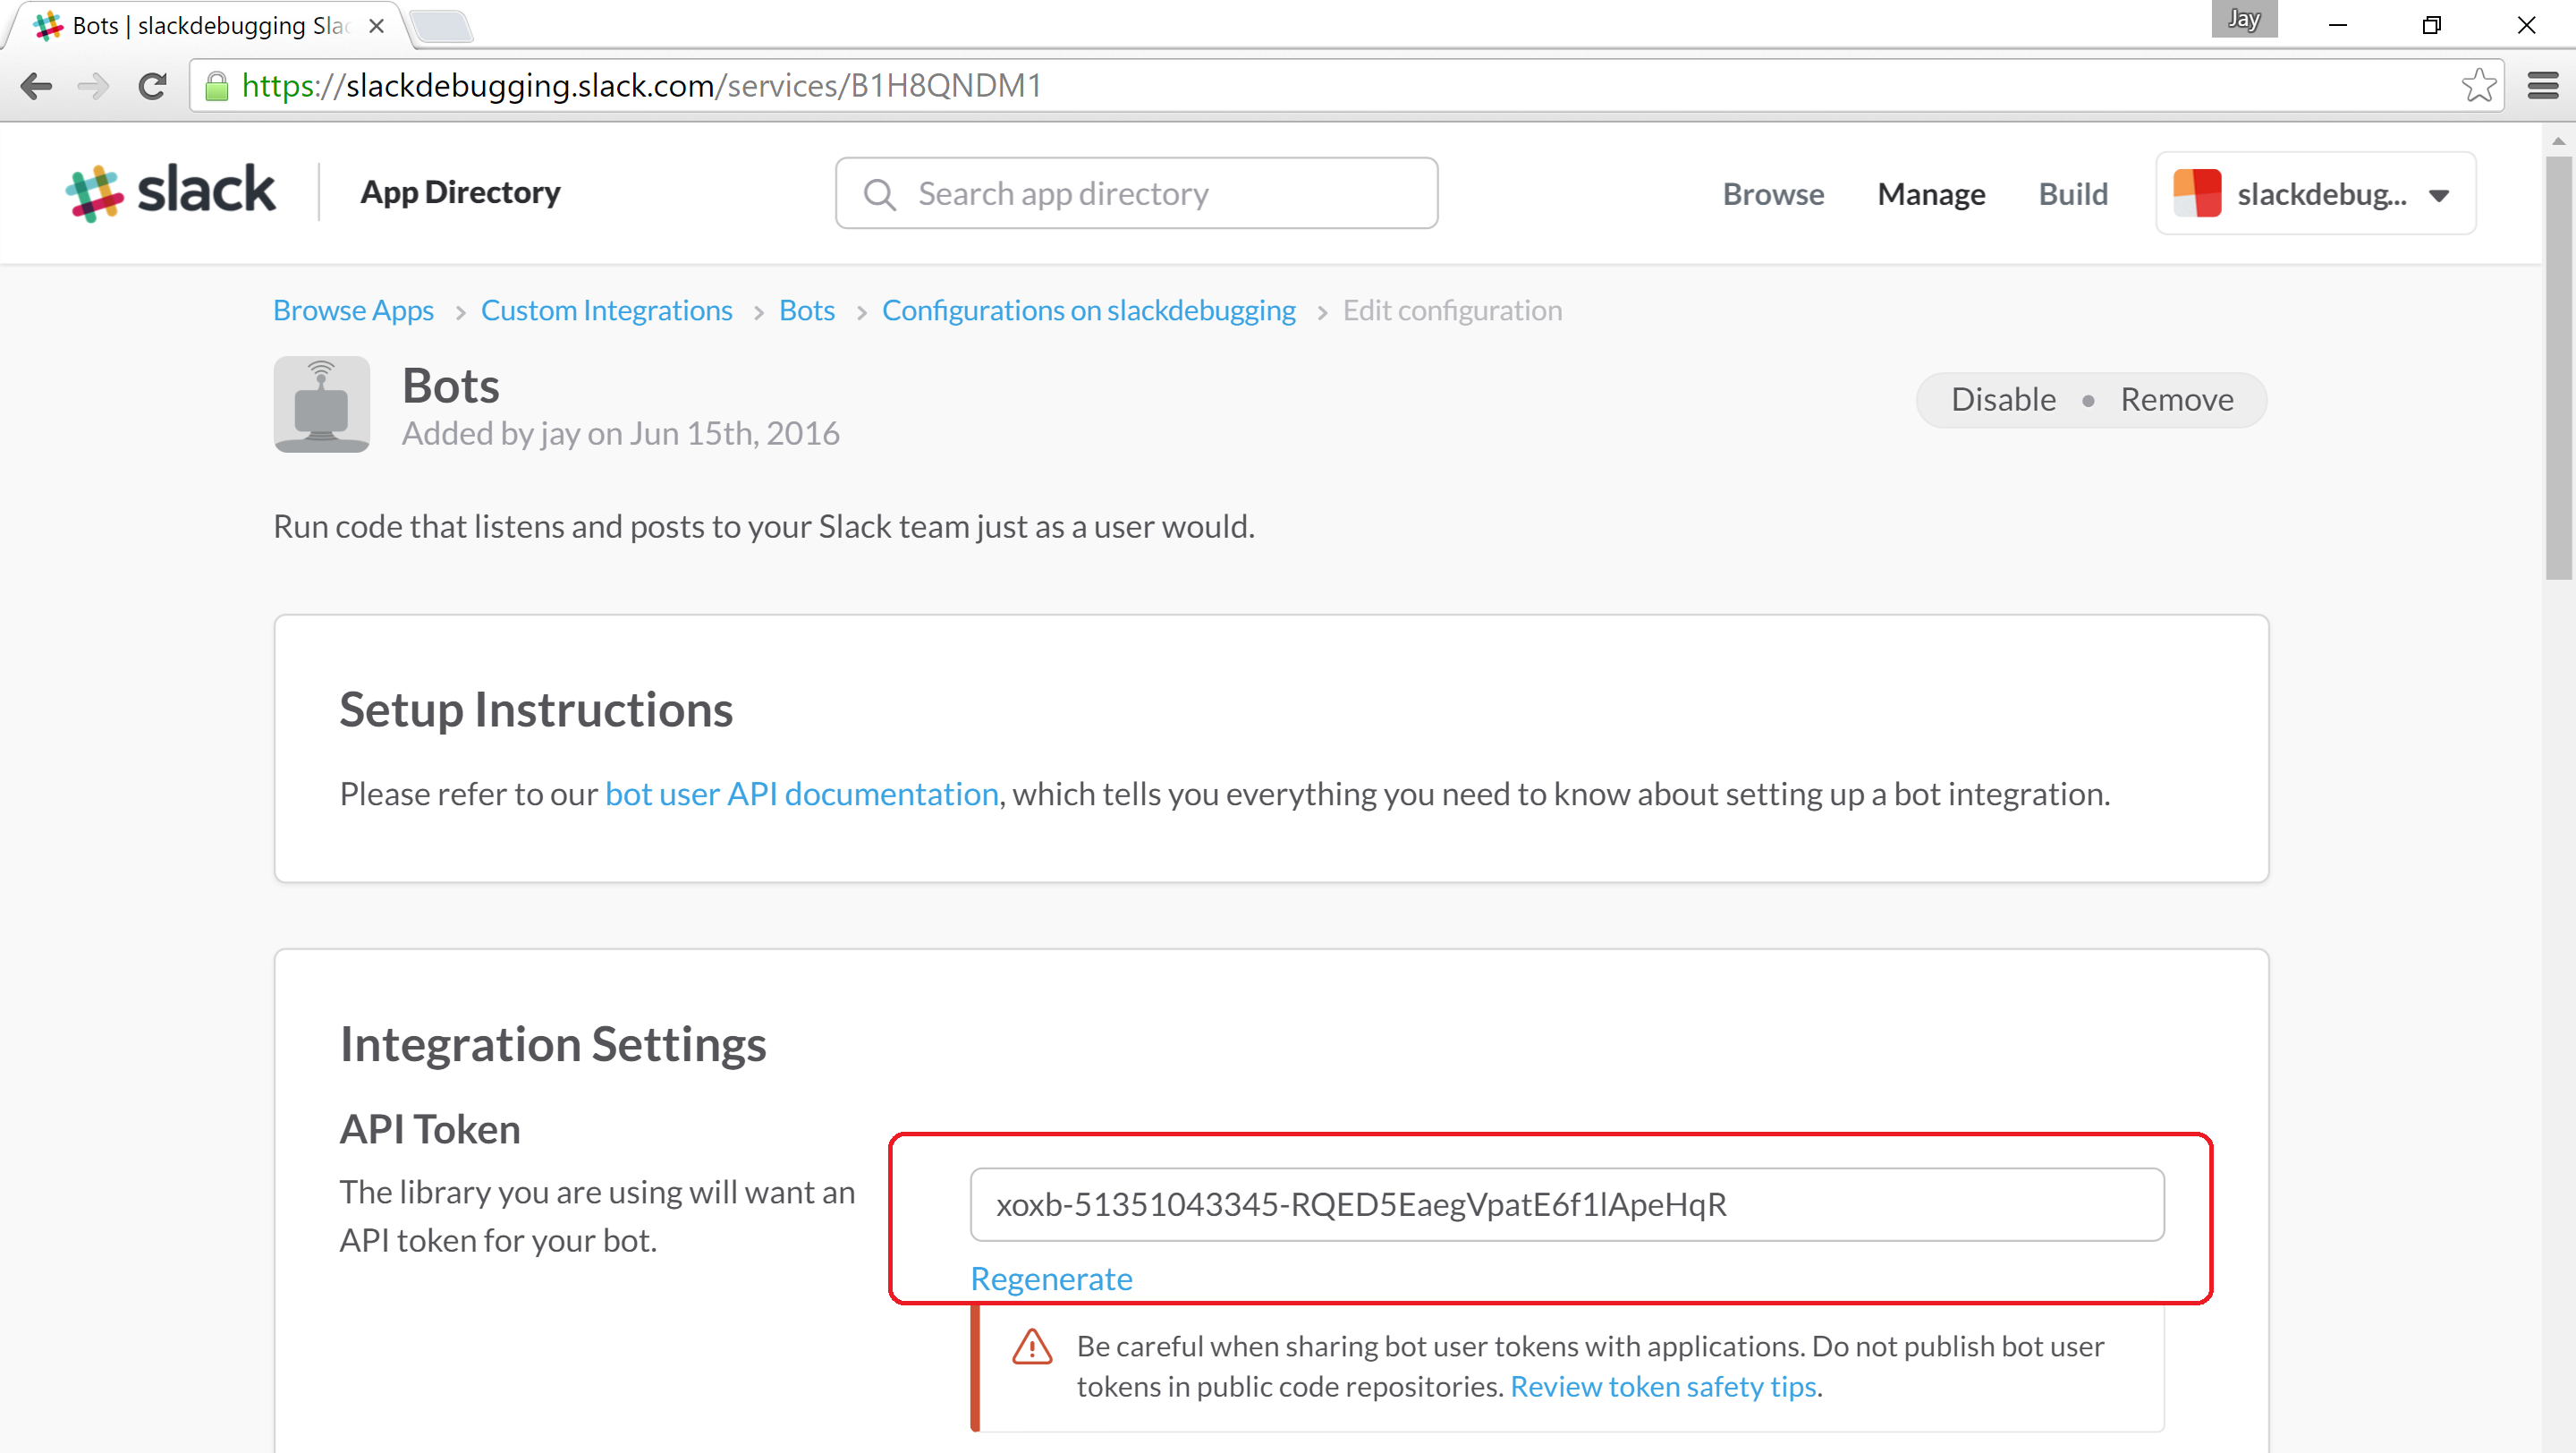Click the Bots robot icon
This screenshot has width=2576, height=1453.
pyautogui.click(x=322, y=404)
